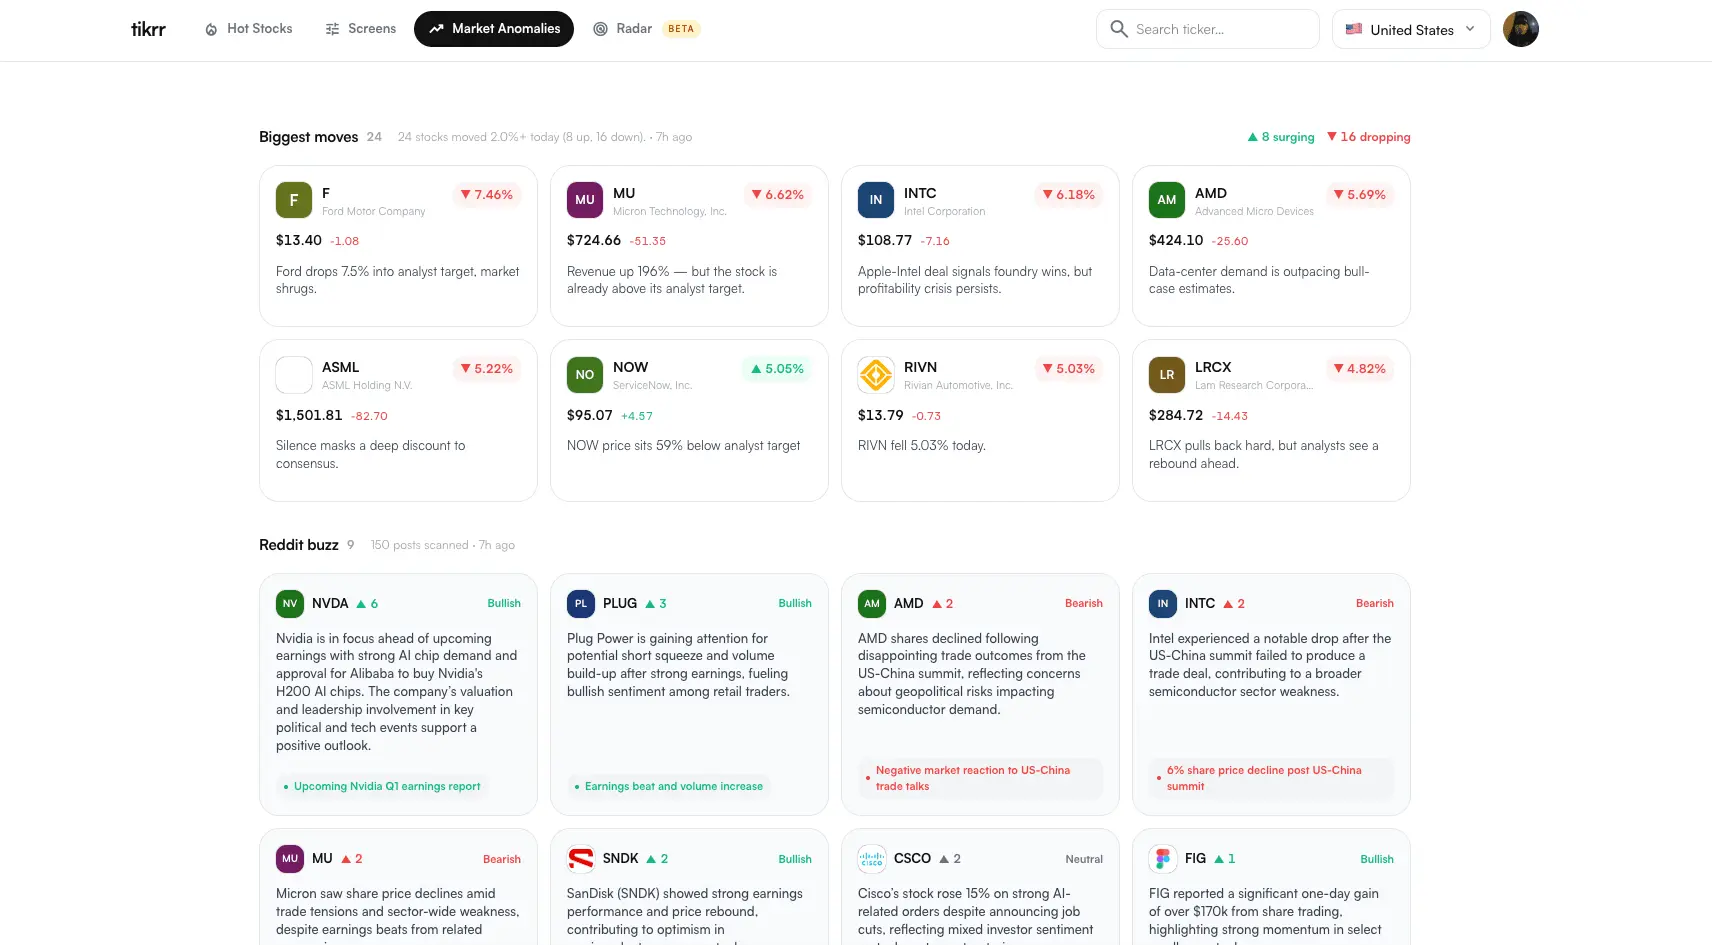Click the SanDisk SNDK logo
Viewport: 1712px width, 945px height.
click(x=581, y=859)
